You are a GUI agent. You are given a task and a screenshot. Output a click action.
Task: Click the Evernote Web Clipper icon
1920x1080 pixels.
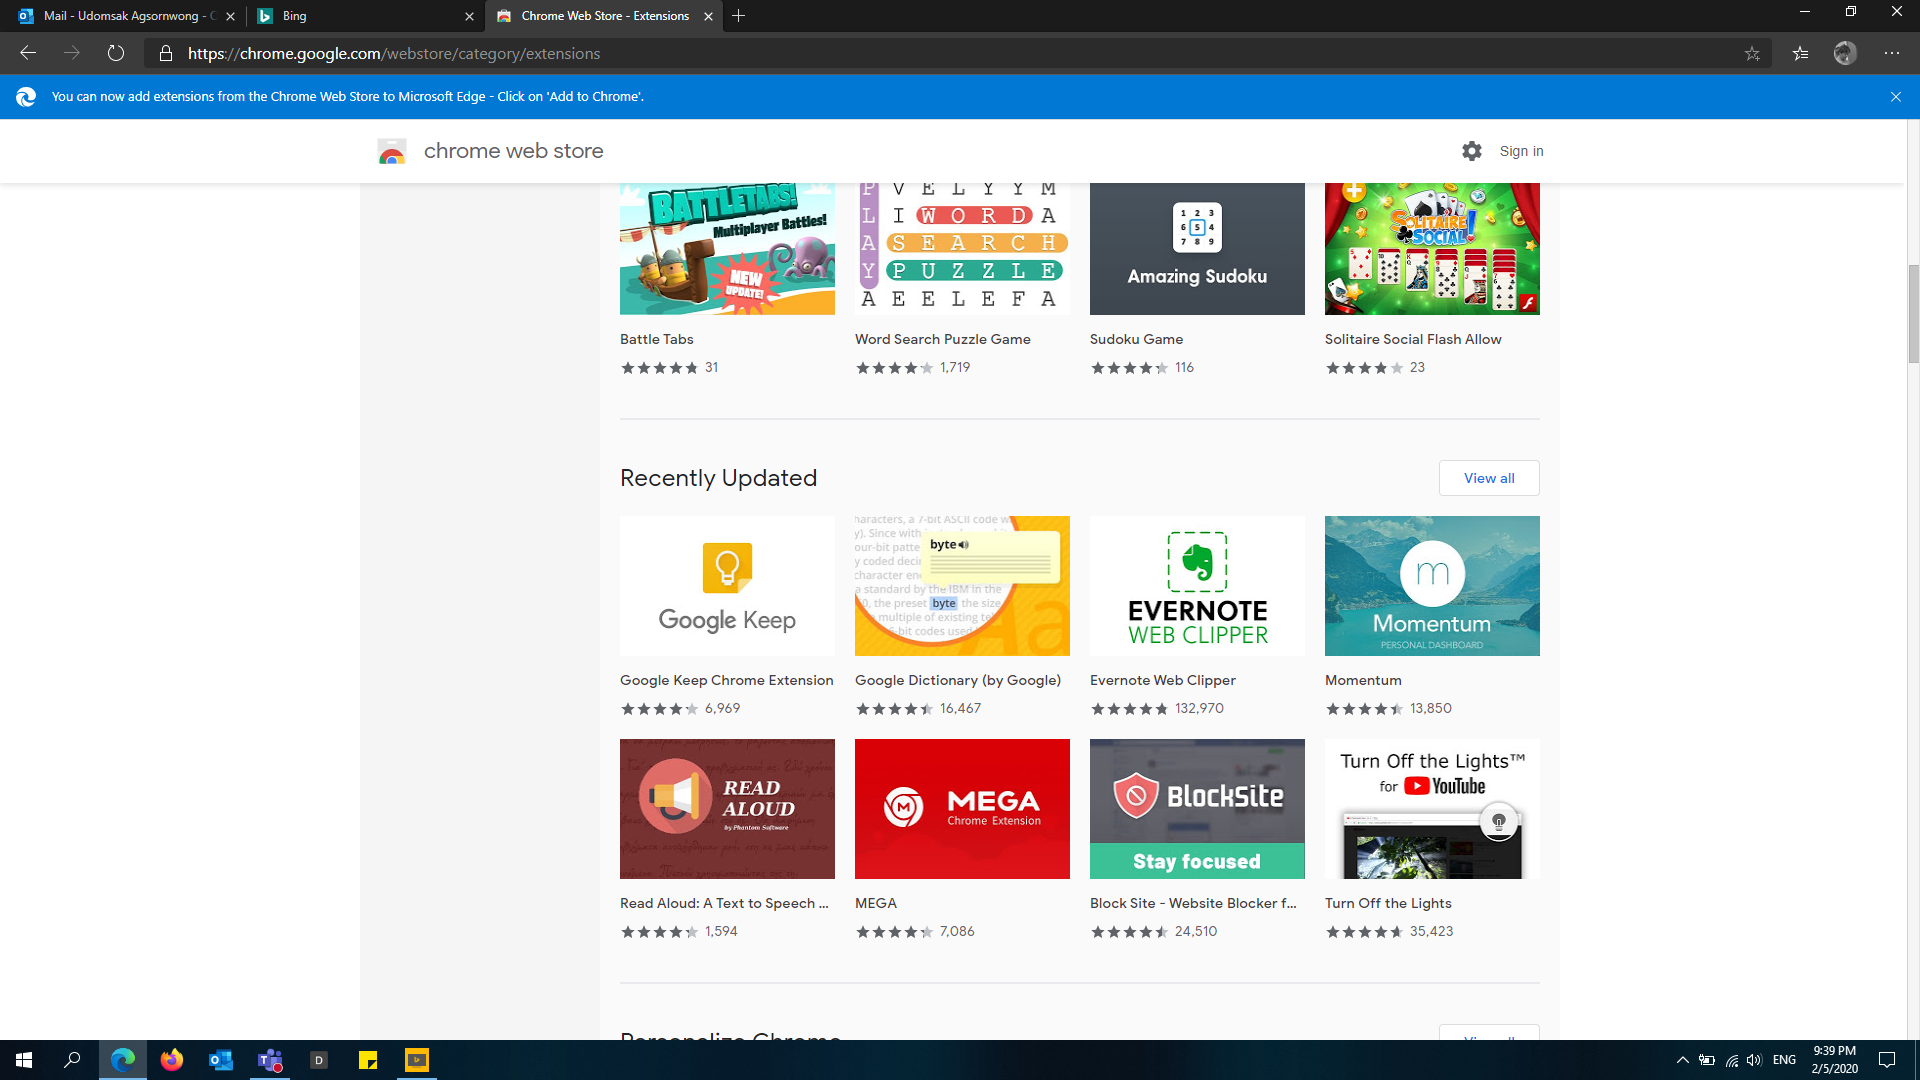(1197, 585)
